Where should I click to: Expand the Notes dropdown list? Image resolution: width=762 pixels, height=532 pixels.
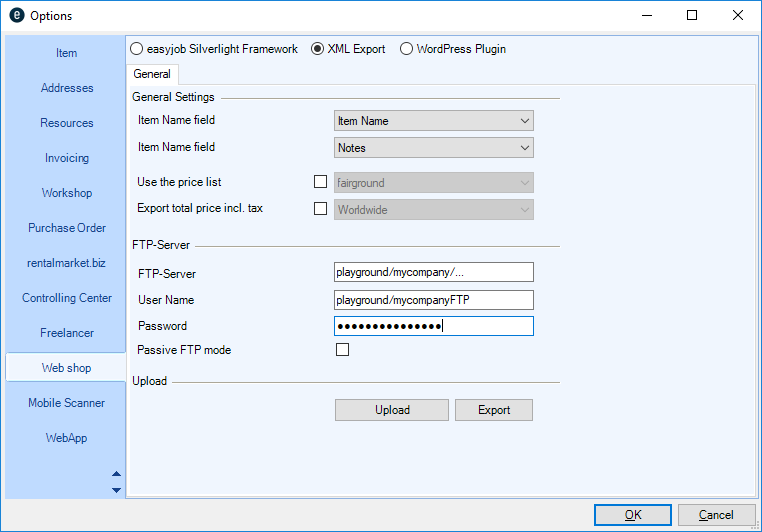pyautogui.click(x=433, y=148)
